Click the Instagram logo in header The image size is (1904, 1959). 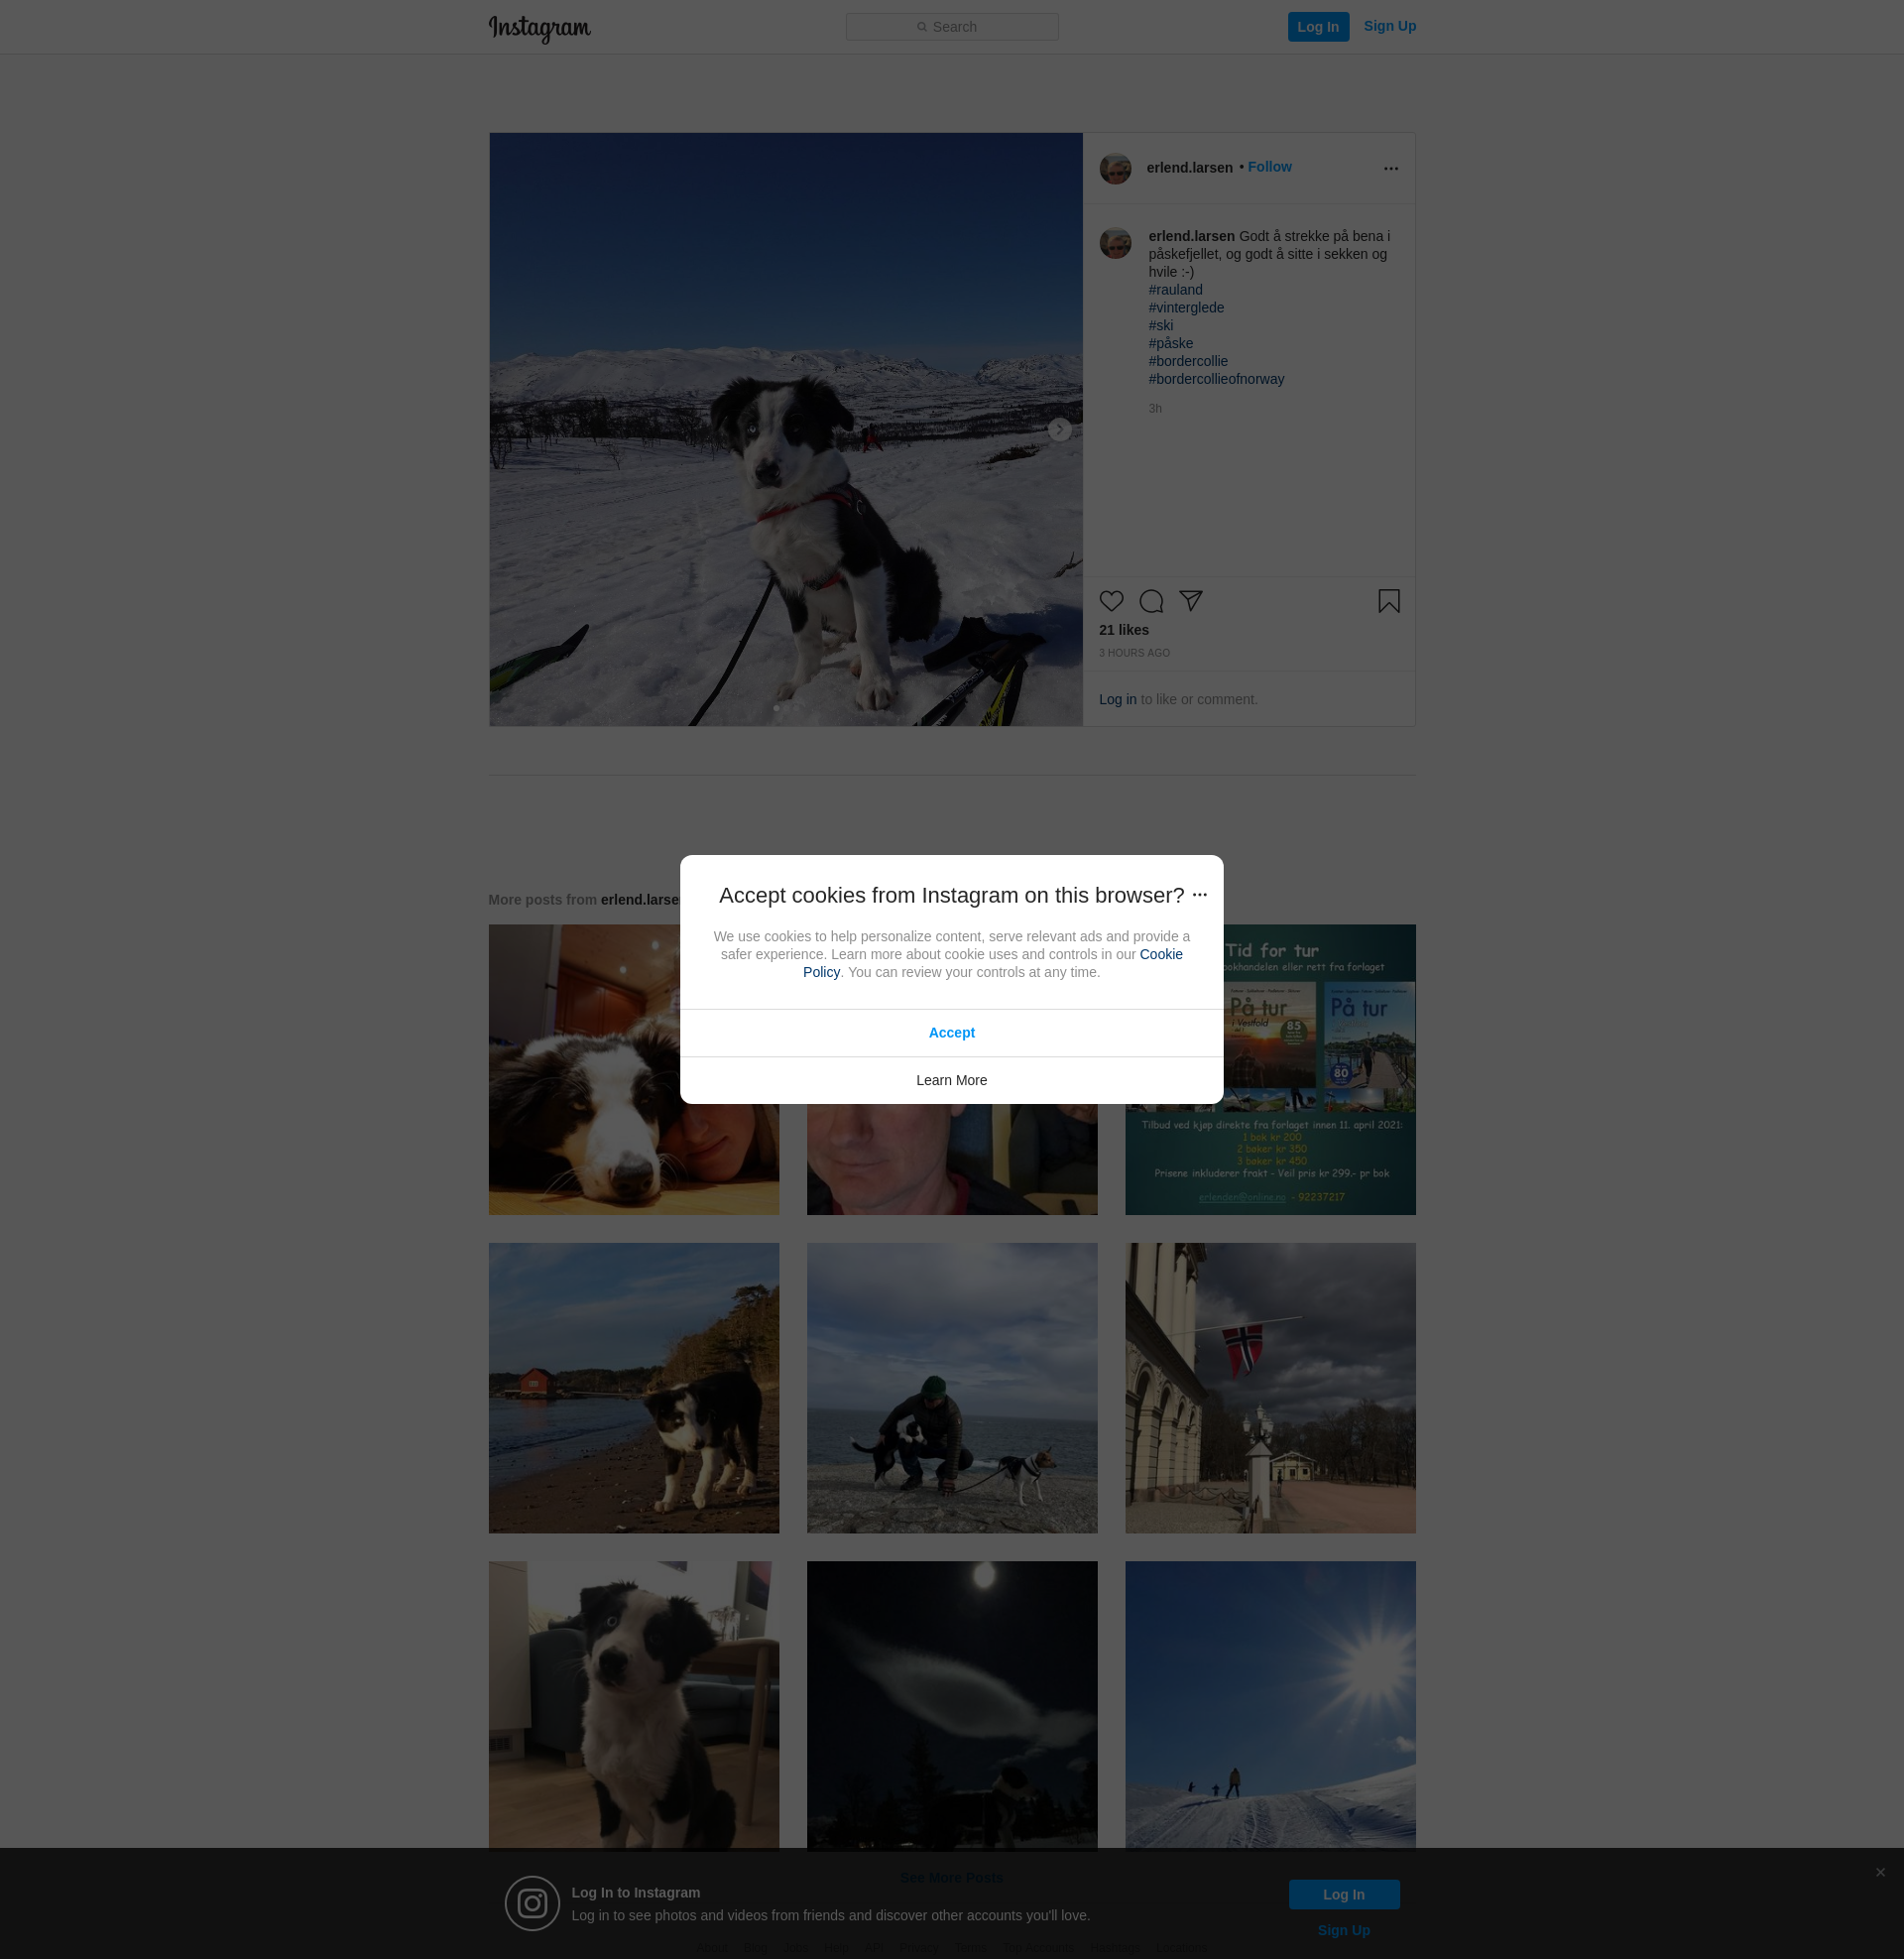click(x=539, y=28)
